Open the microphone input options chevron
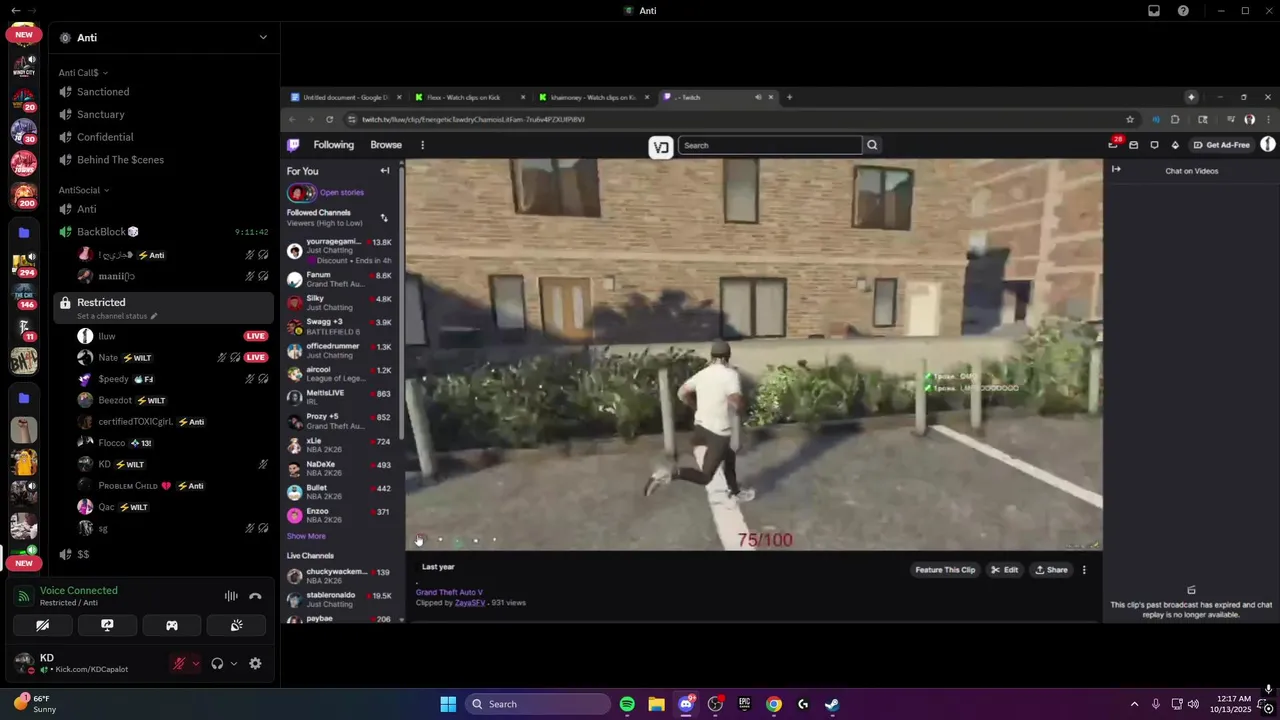1280x720 pixels. click(196, 663)
